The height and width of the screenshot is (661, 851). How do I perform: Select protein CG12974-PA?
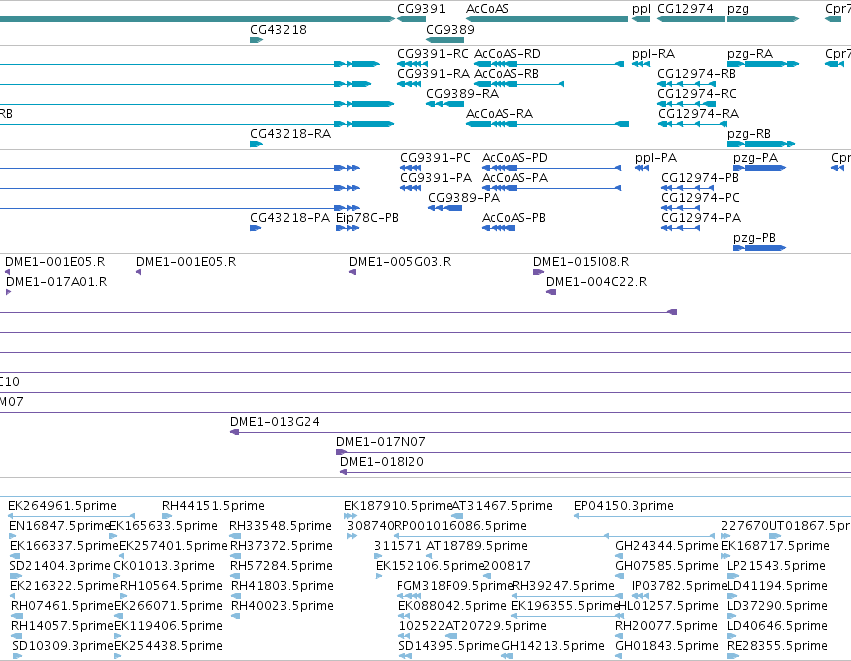click(701, 218)
